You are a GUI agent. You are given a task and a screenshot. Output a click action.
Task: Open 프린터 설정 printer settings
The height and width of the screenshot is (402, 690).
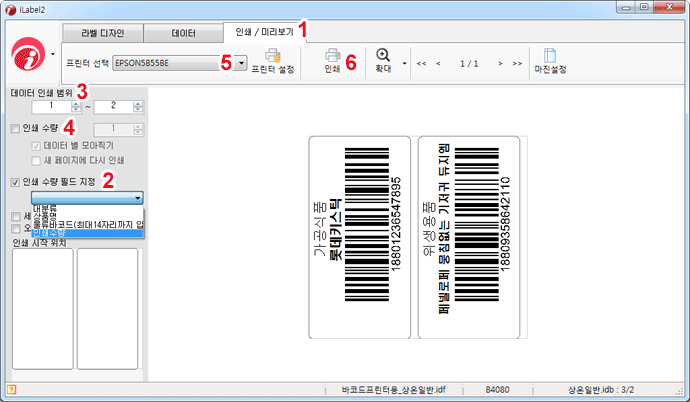coord(273,61)
